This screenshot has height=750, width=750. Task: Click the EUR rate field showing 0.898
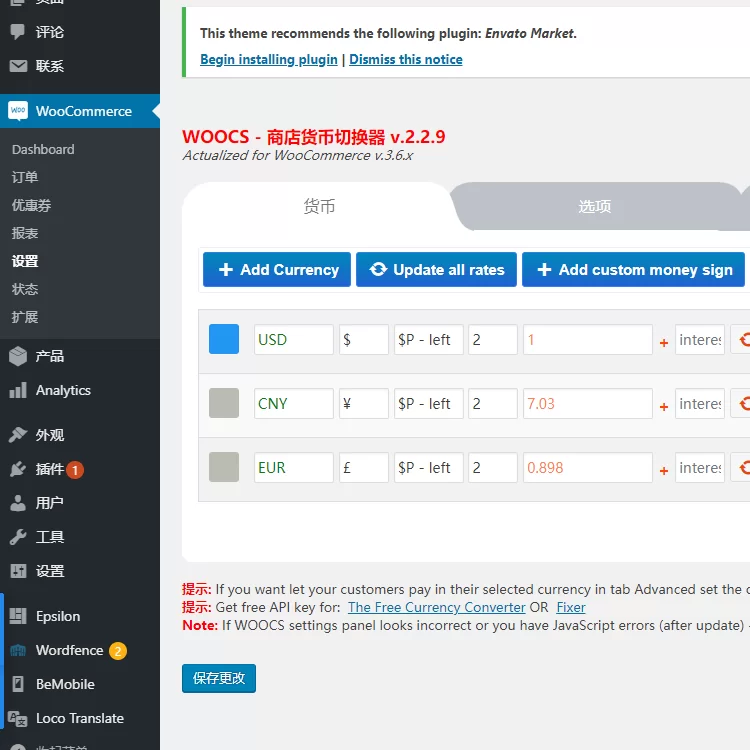point(588,467)
